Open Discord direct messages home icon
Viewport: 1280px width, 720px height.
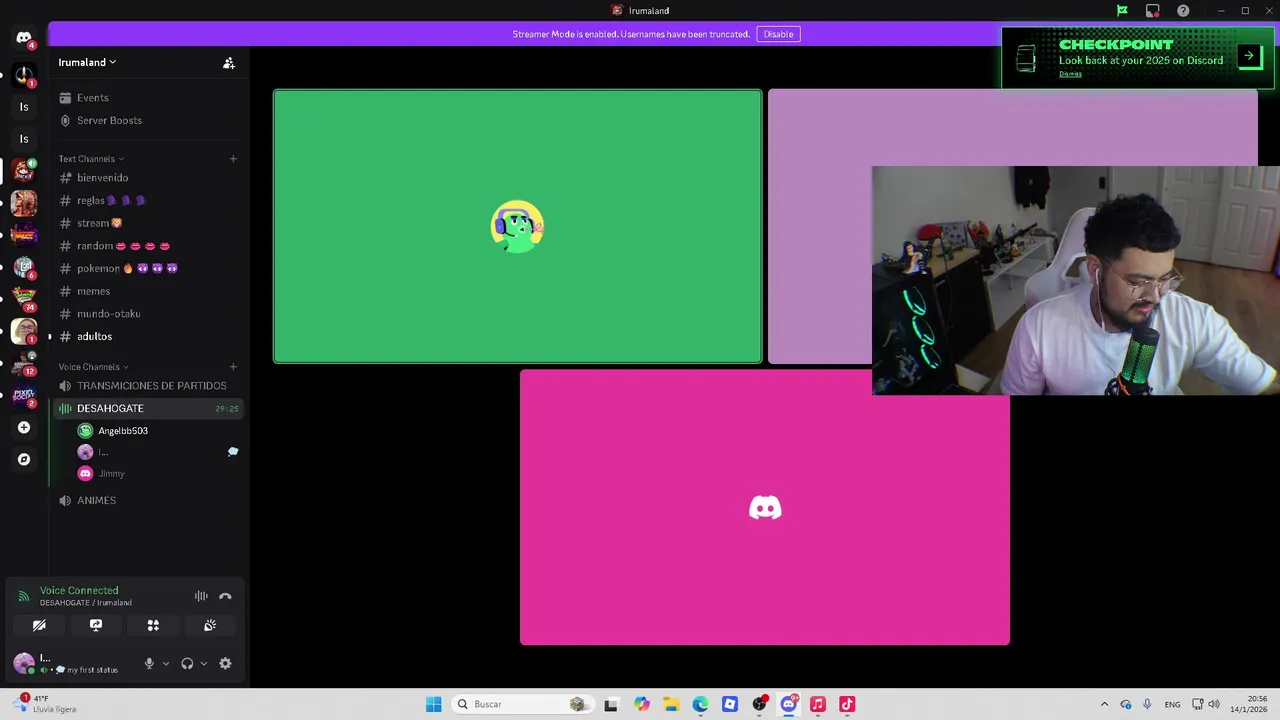pyautogui.click(x=24, y=38)
